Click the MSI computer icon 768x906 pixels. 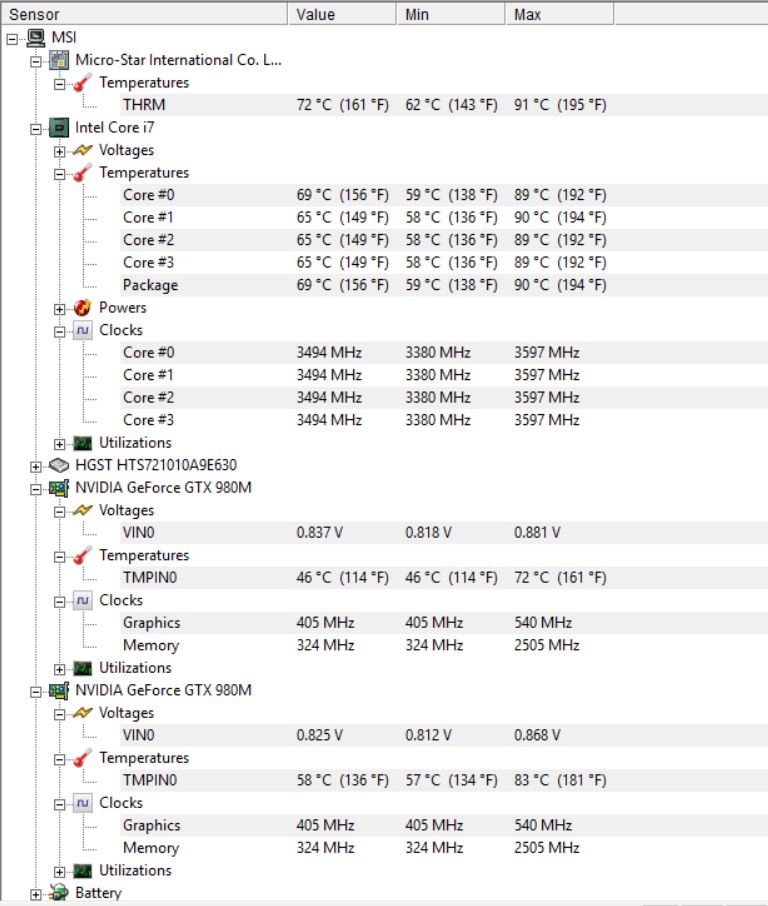(36, 38)
